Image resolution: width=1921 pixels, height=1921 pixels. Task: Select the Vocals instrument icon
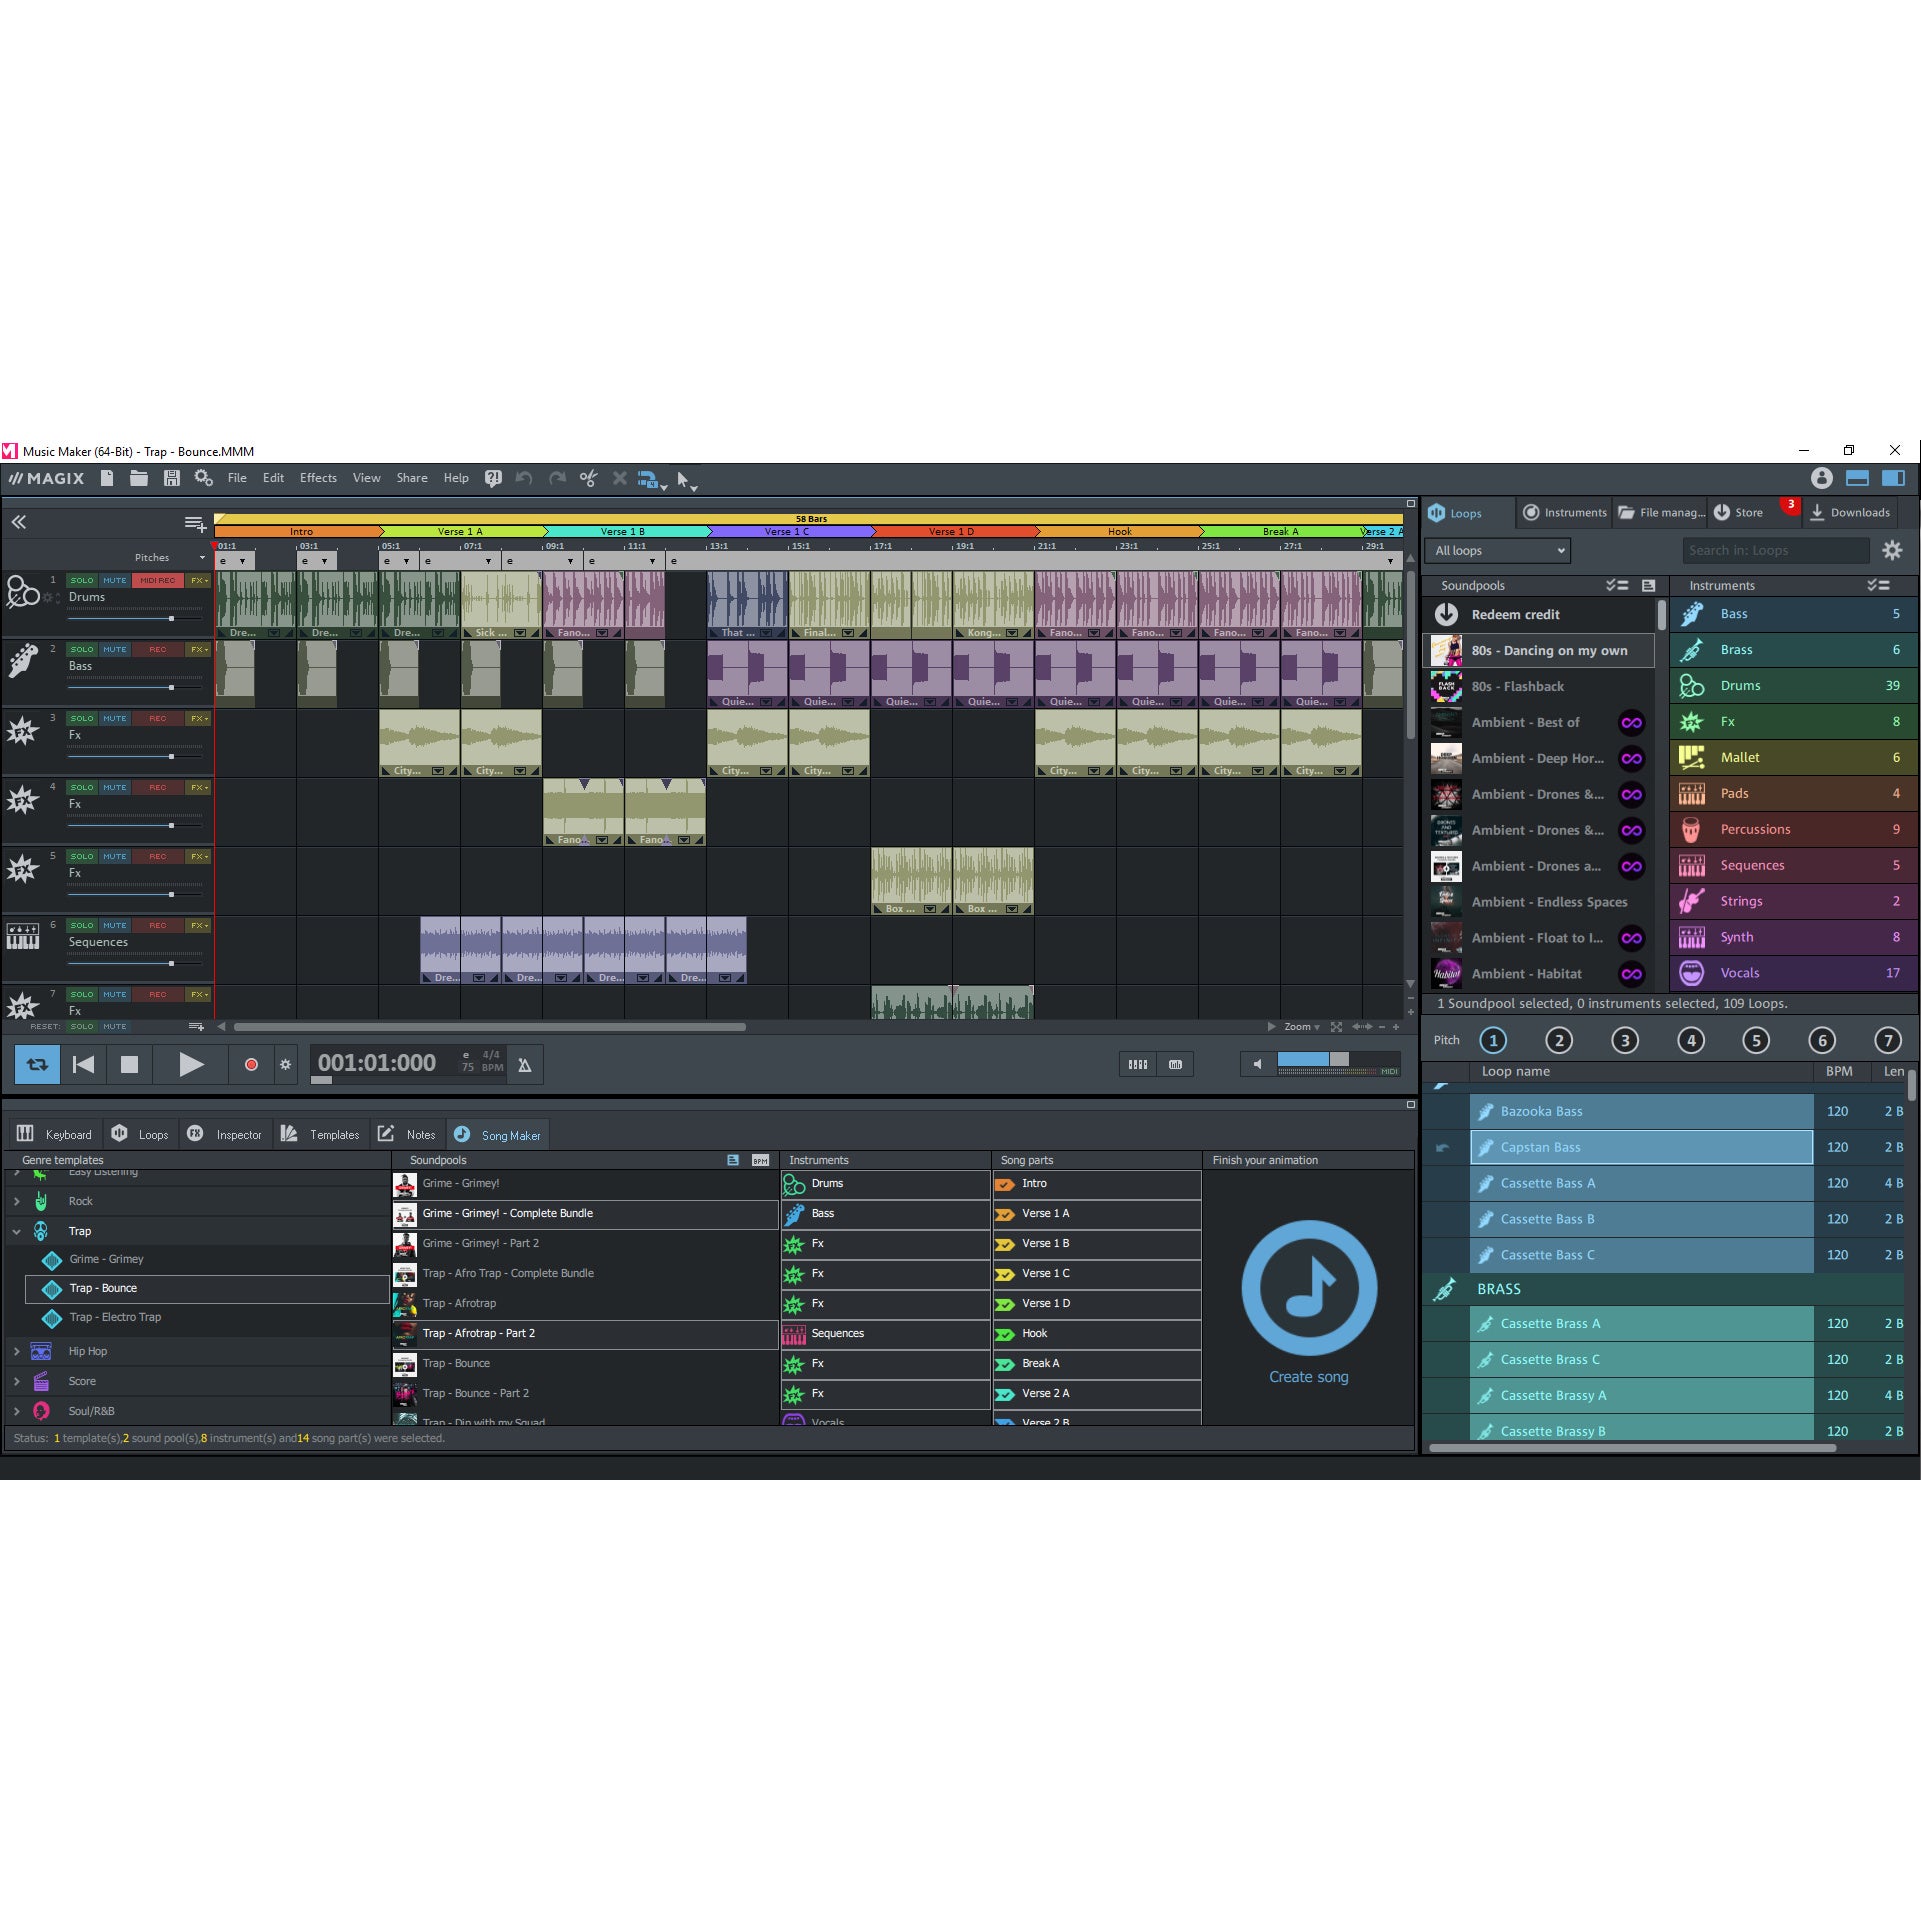(1691, 973)
